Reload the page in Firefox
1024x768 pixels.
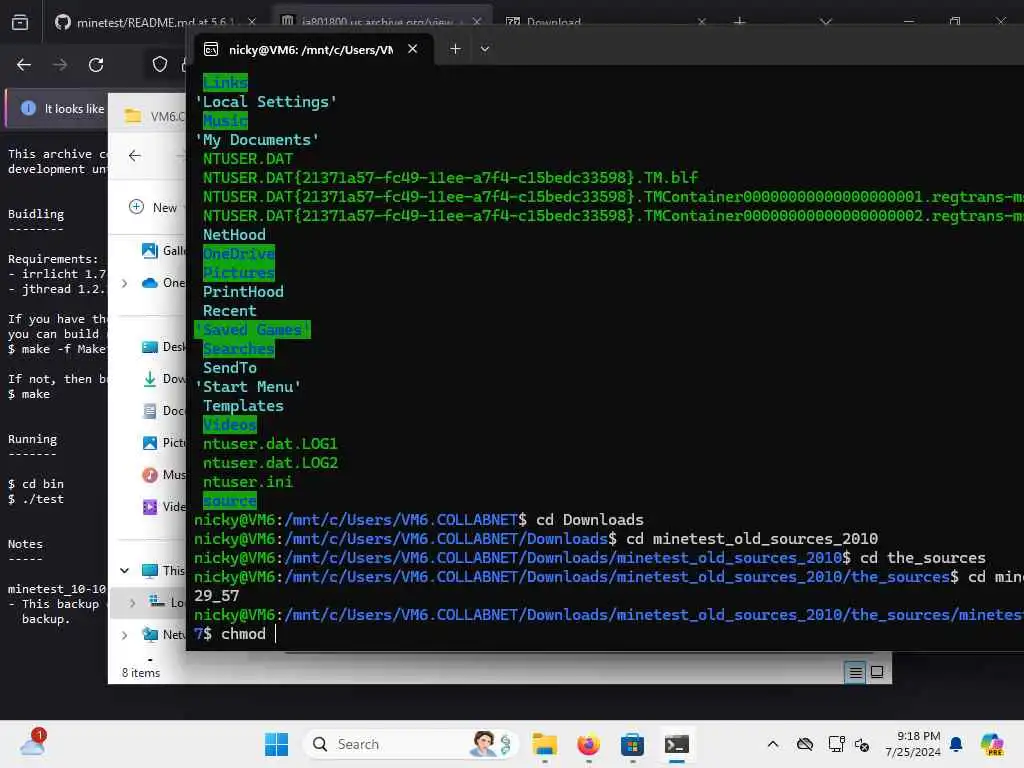pyautogui.click(x=96, y=65)
